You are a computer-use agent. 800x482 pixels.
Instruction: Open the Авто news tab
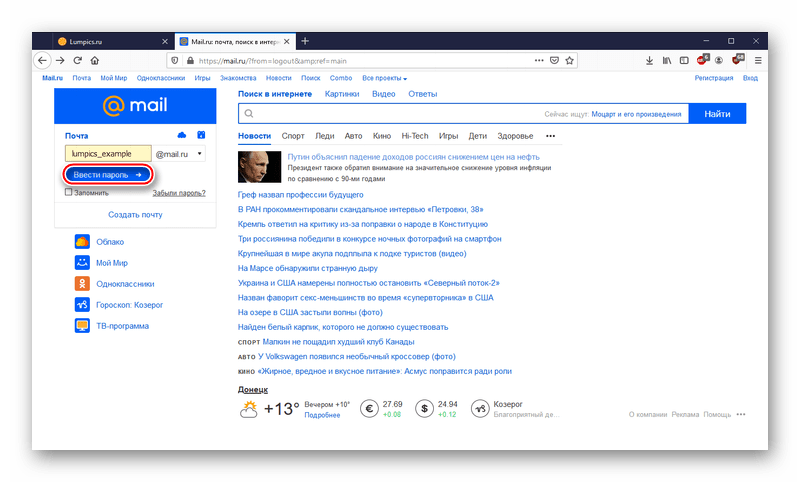click(x=353, y=136)
